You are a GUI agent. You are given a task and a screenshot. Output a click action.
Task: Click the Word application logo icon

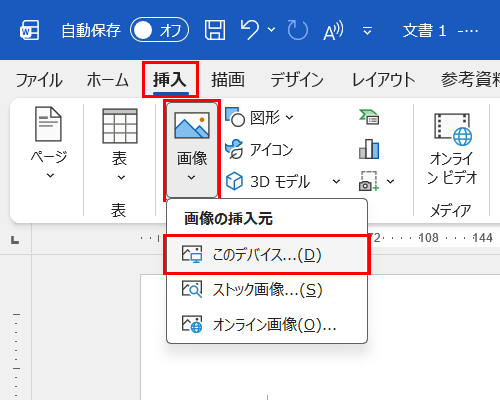[29, 30]
